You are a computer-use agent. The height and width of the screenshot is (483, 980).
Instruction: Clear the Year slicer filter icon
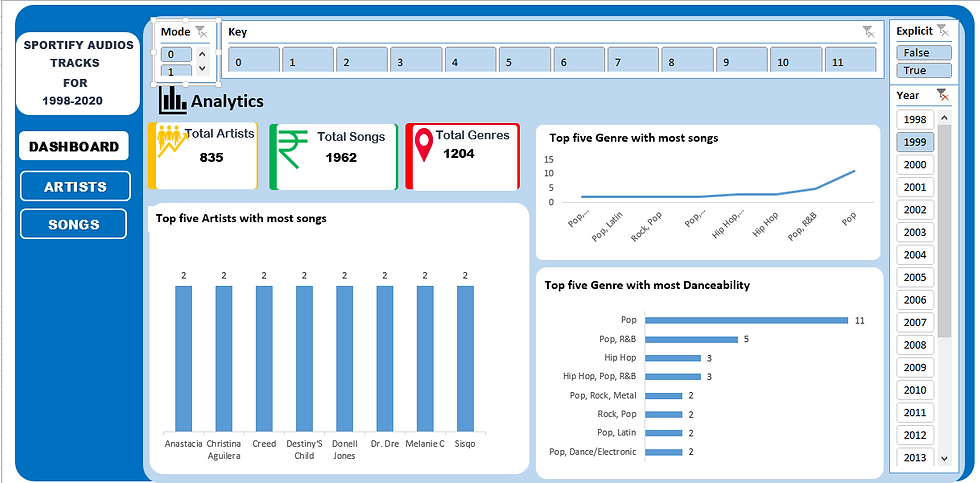coord(942,95)
